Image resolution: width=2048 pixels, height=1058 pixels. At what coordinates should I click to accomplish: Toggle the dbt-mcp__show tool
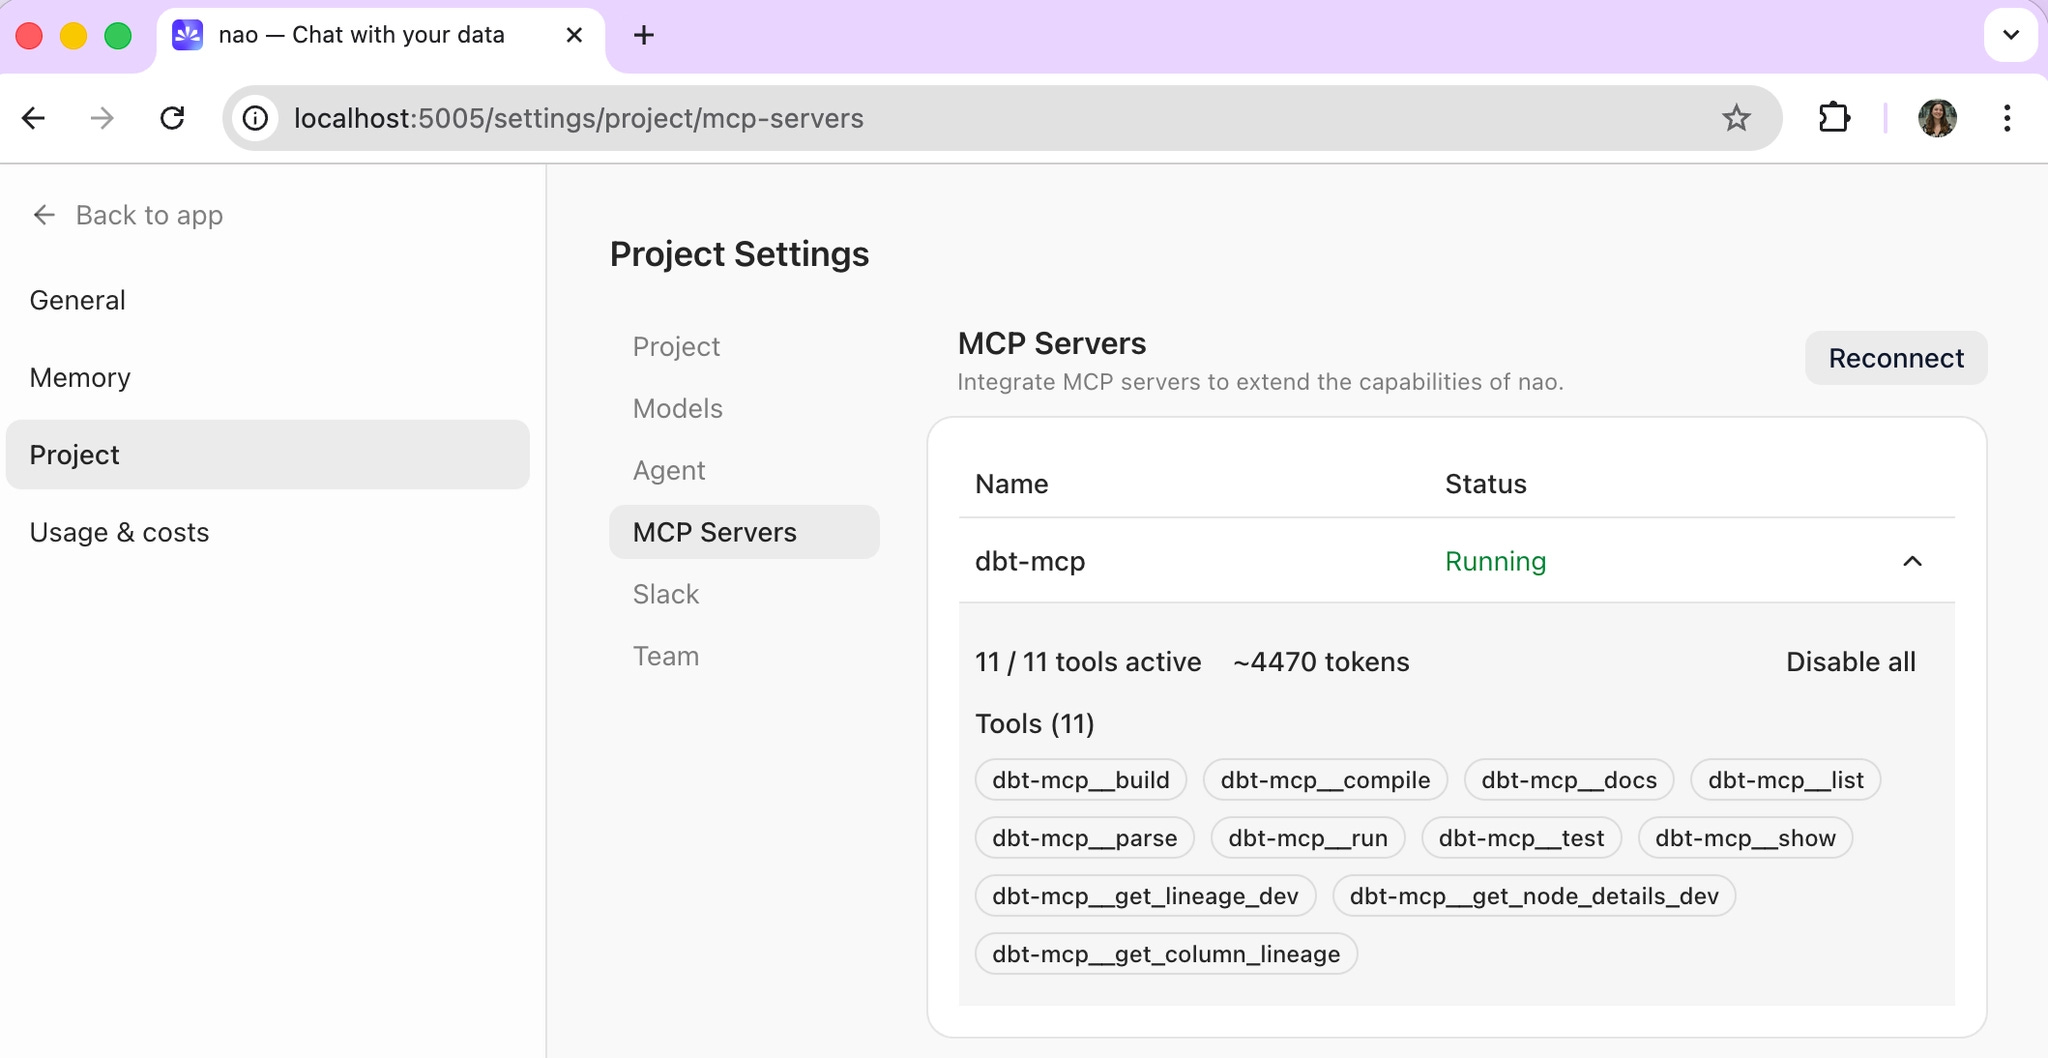(x=1745, y=838)
